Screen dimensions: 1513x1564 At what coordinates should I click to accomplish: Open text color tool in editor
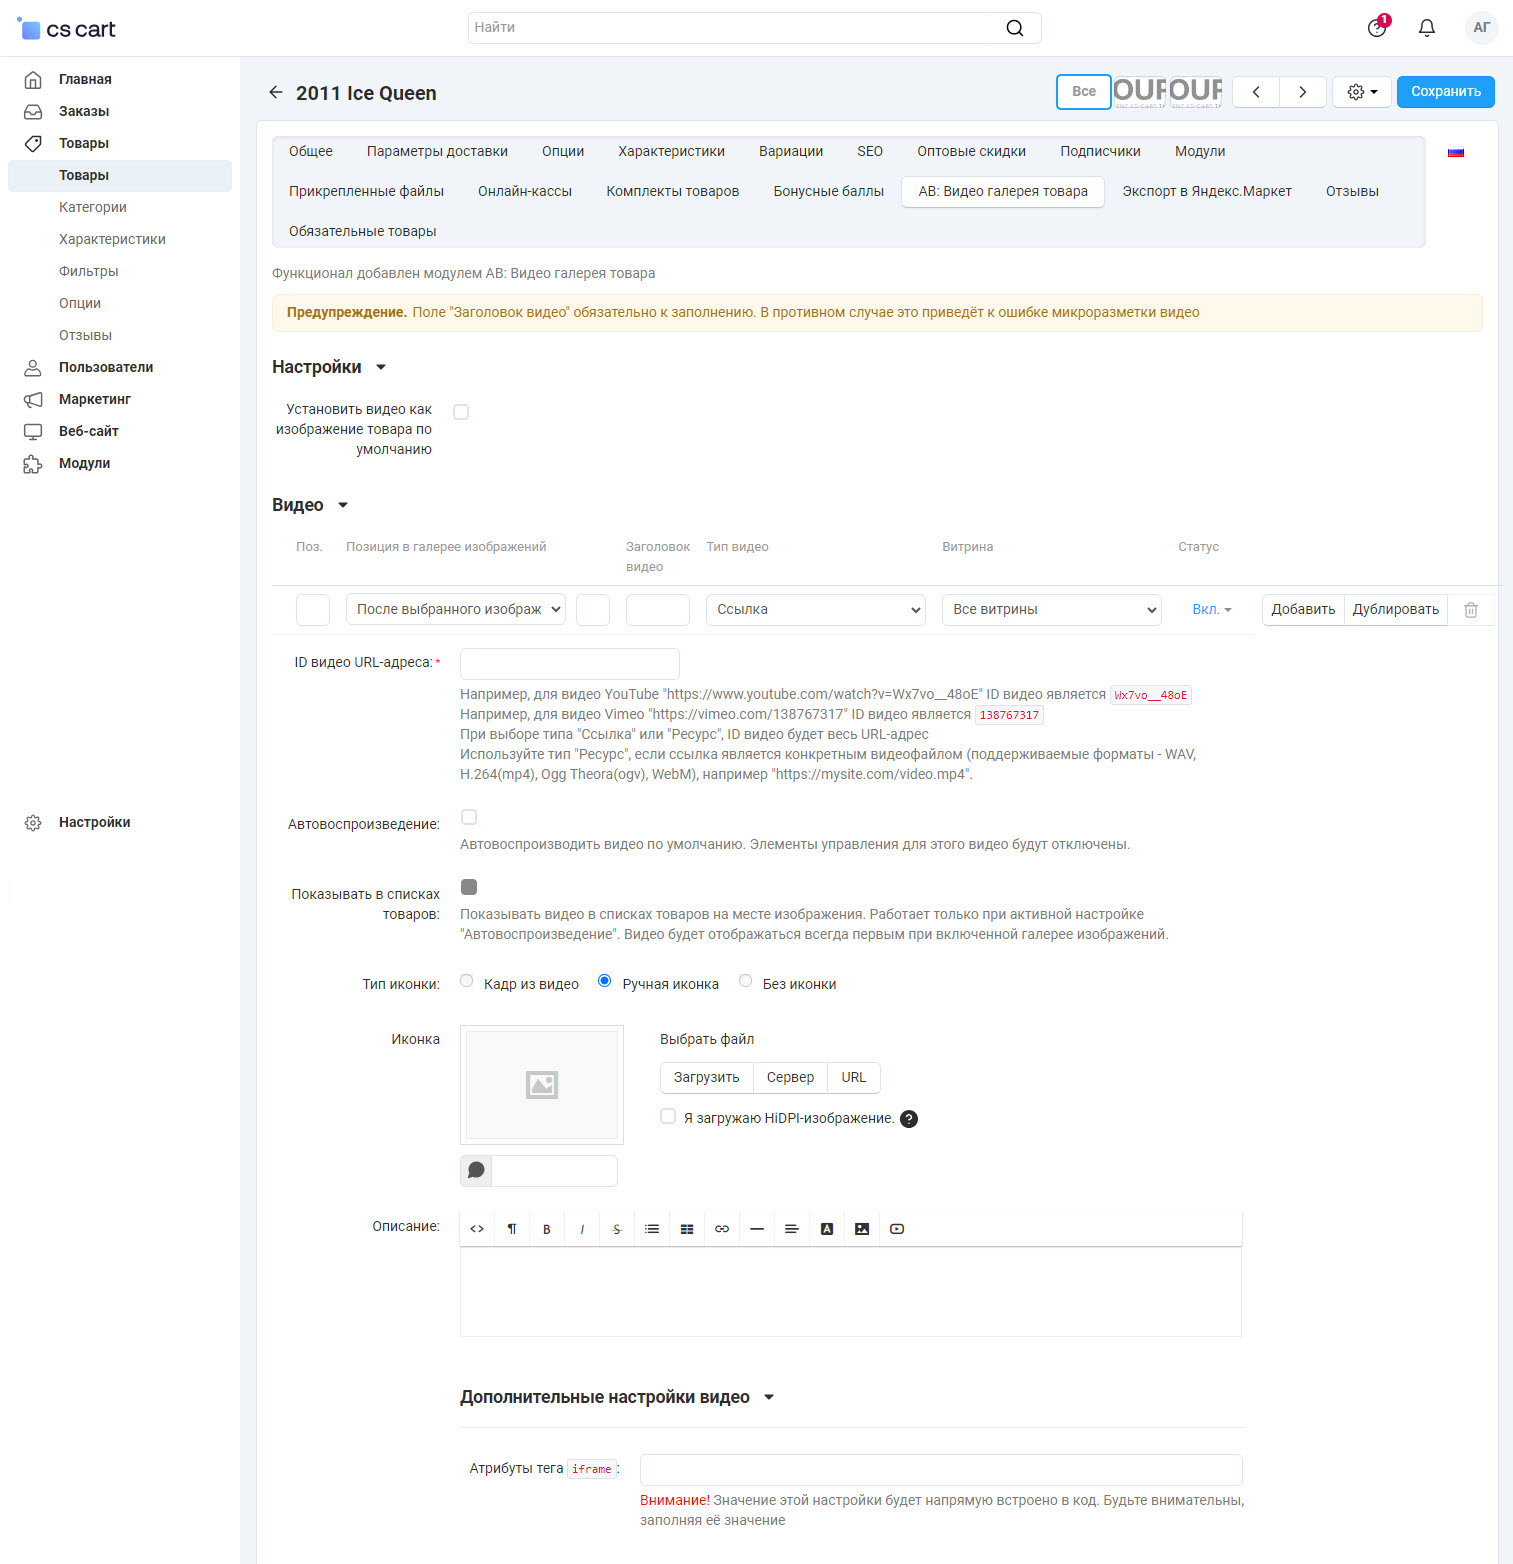click(827, 1229)
